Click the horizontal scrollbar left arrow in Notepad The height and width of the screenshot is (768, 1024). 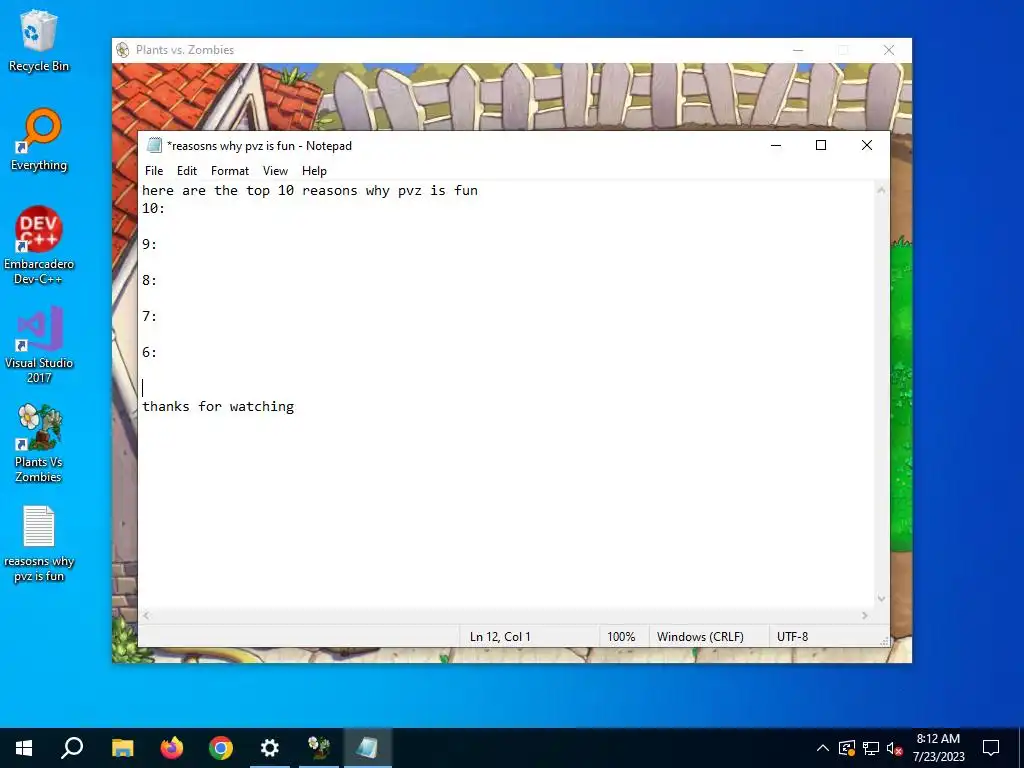[146, 616]
